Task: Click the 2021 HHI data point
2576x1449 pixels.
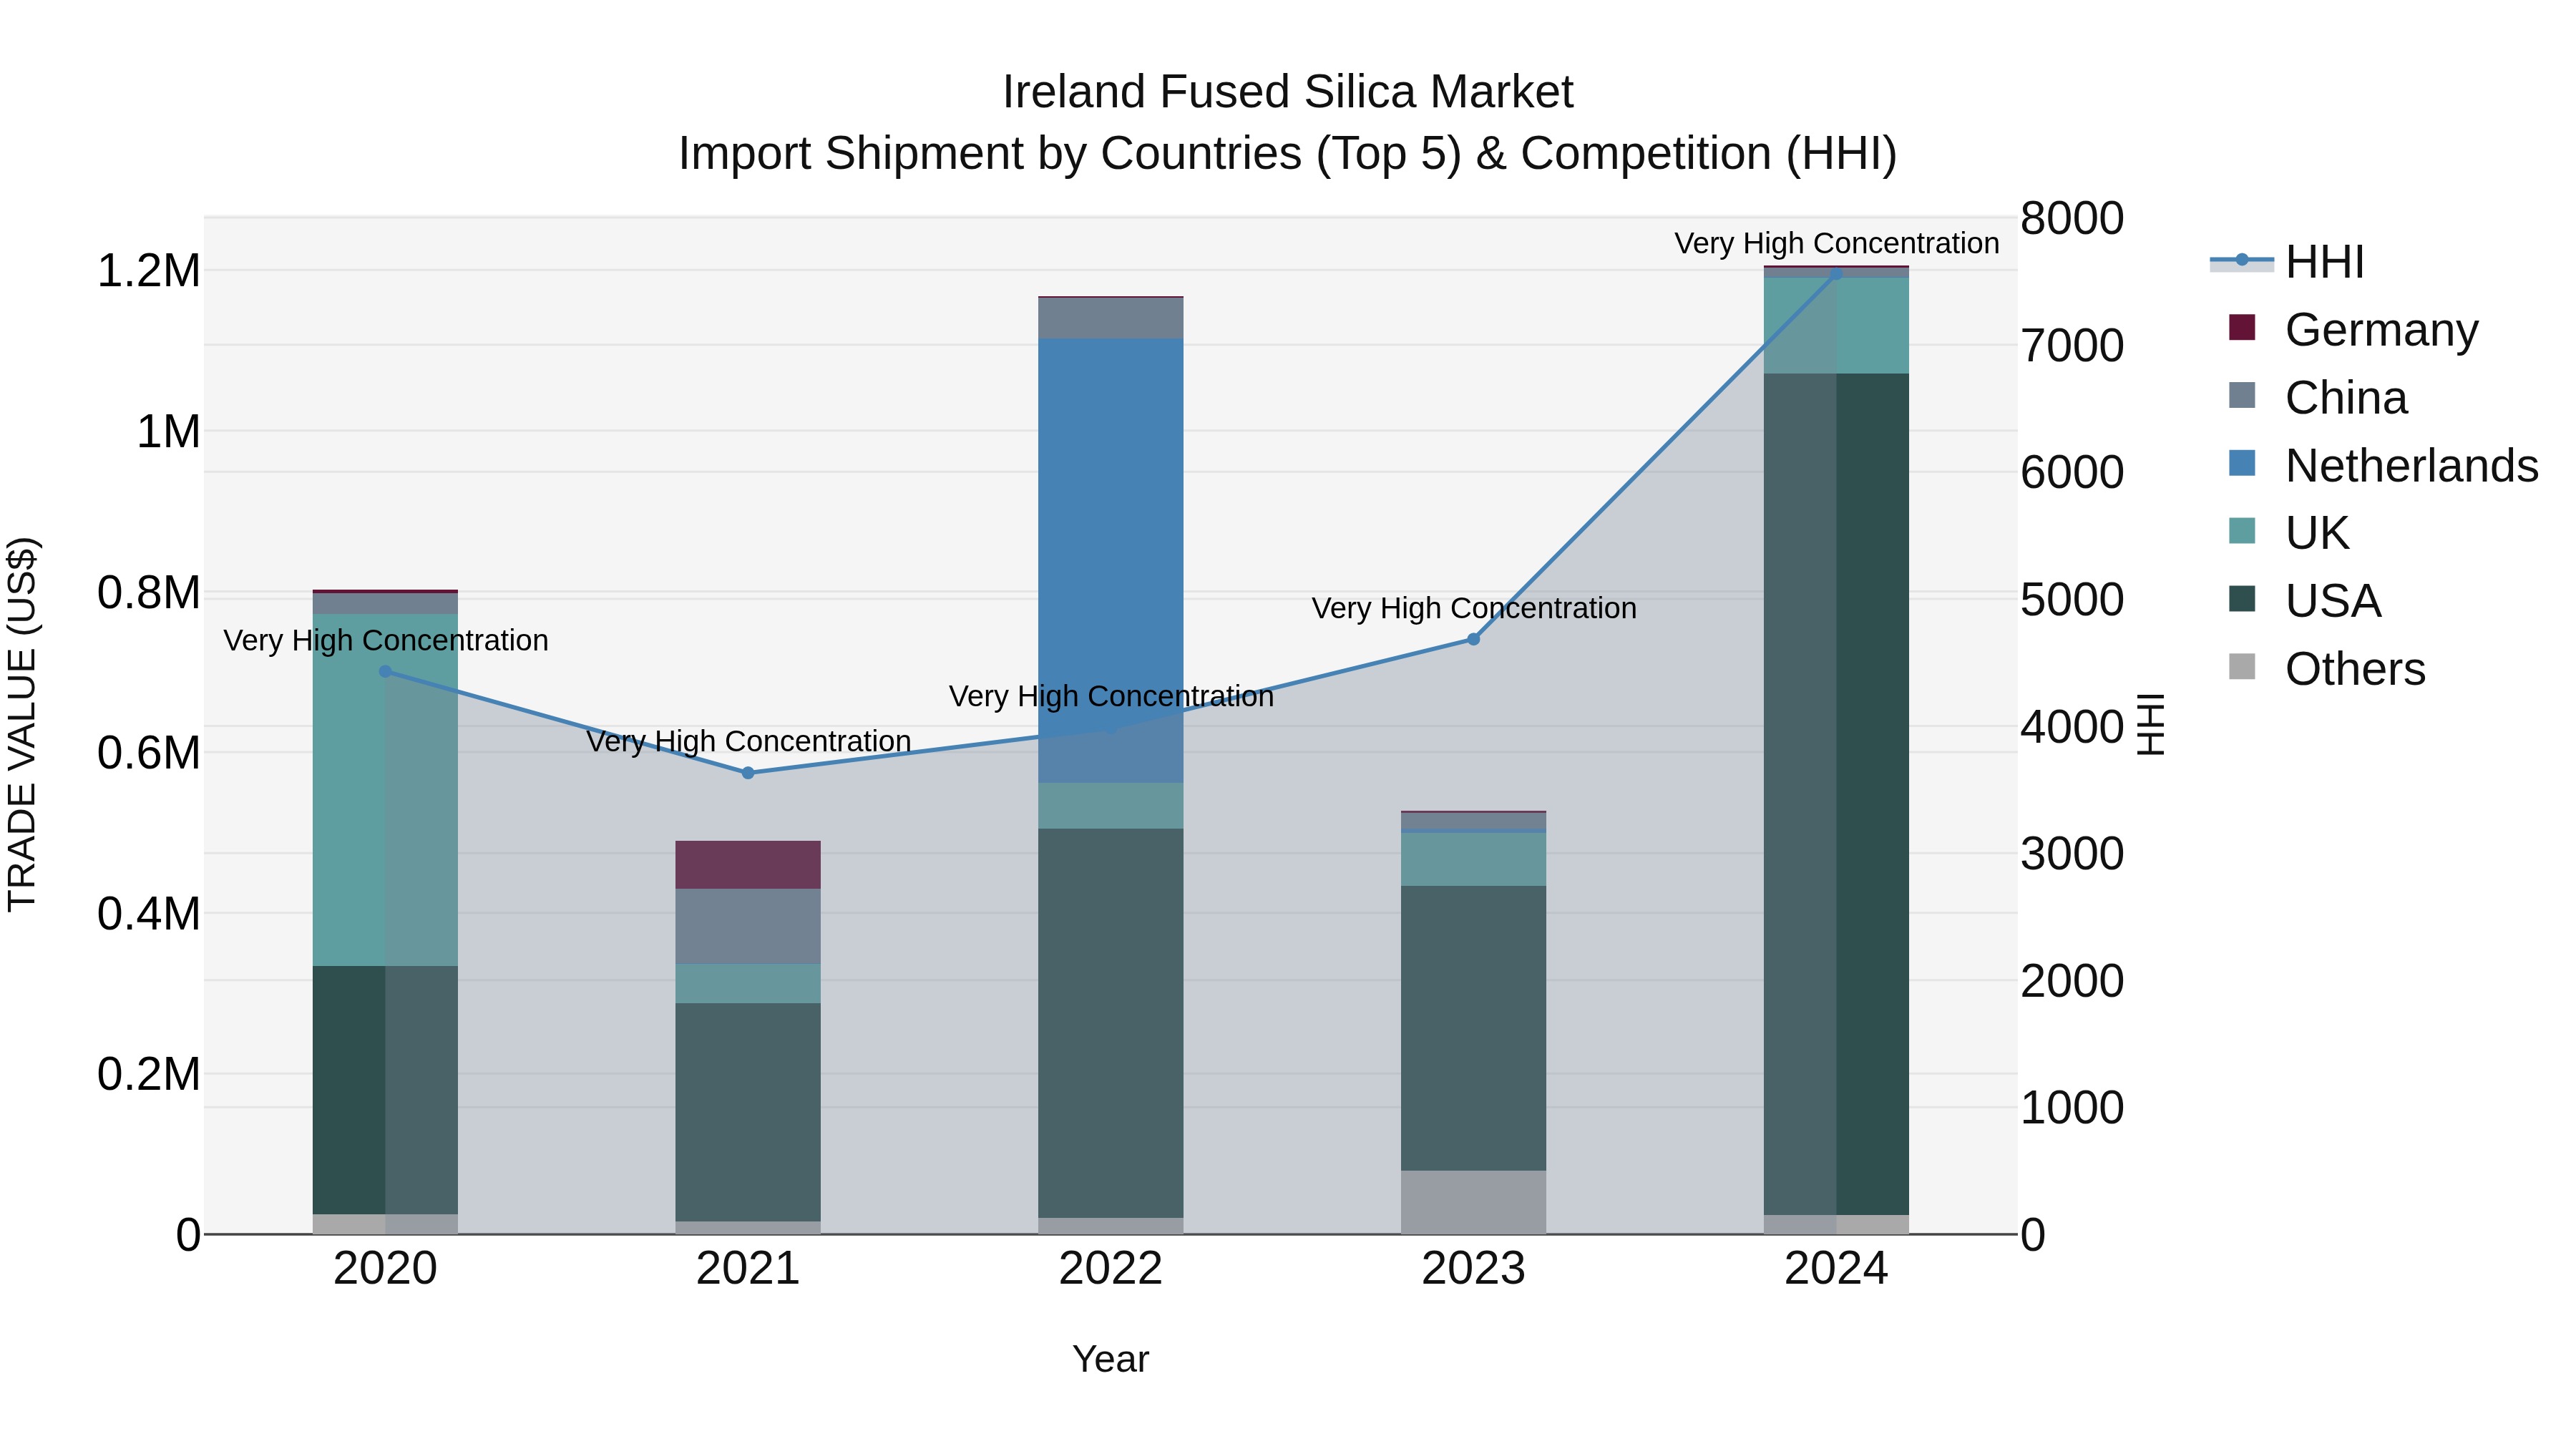Action: point(748,773)
